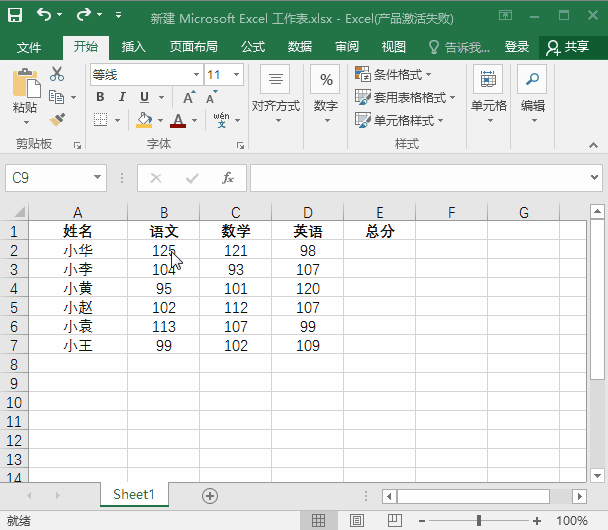Add a new sheet with plus icon

point(210,495)
